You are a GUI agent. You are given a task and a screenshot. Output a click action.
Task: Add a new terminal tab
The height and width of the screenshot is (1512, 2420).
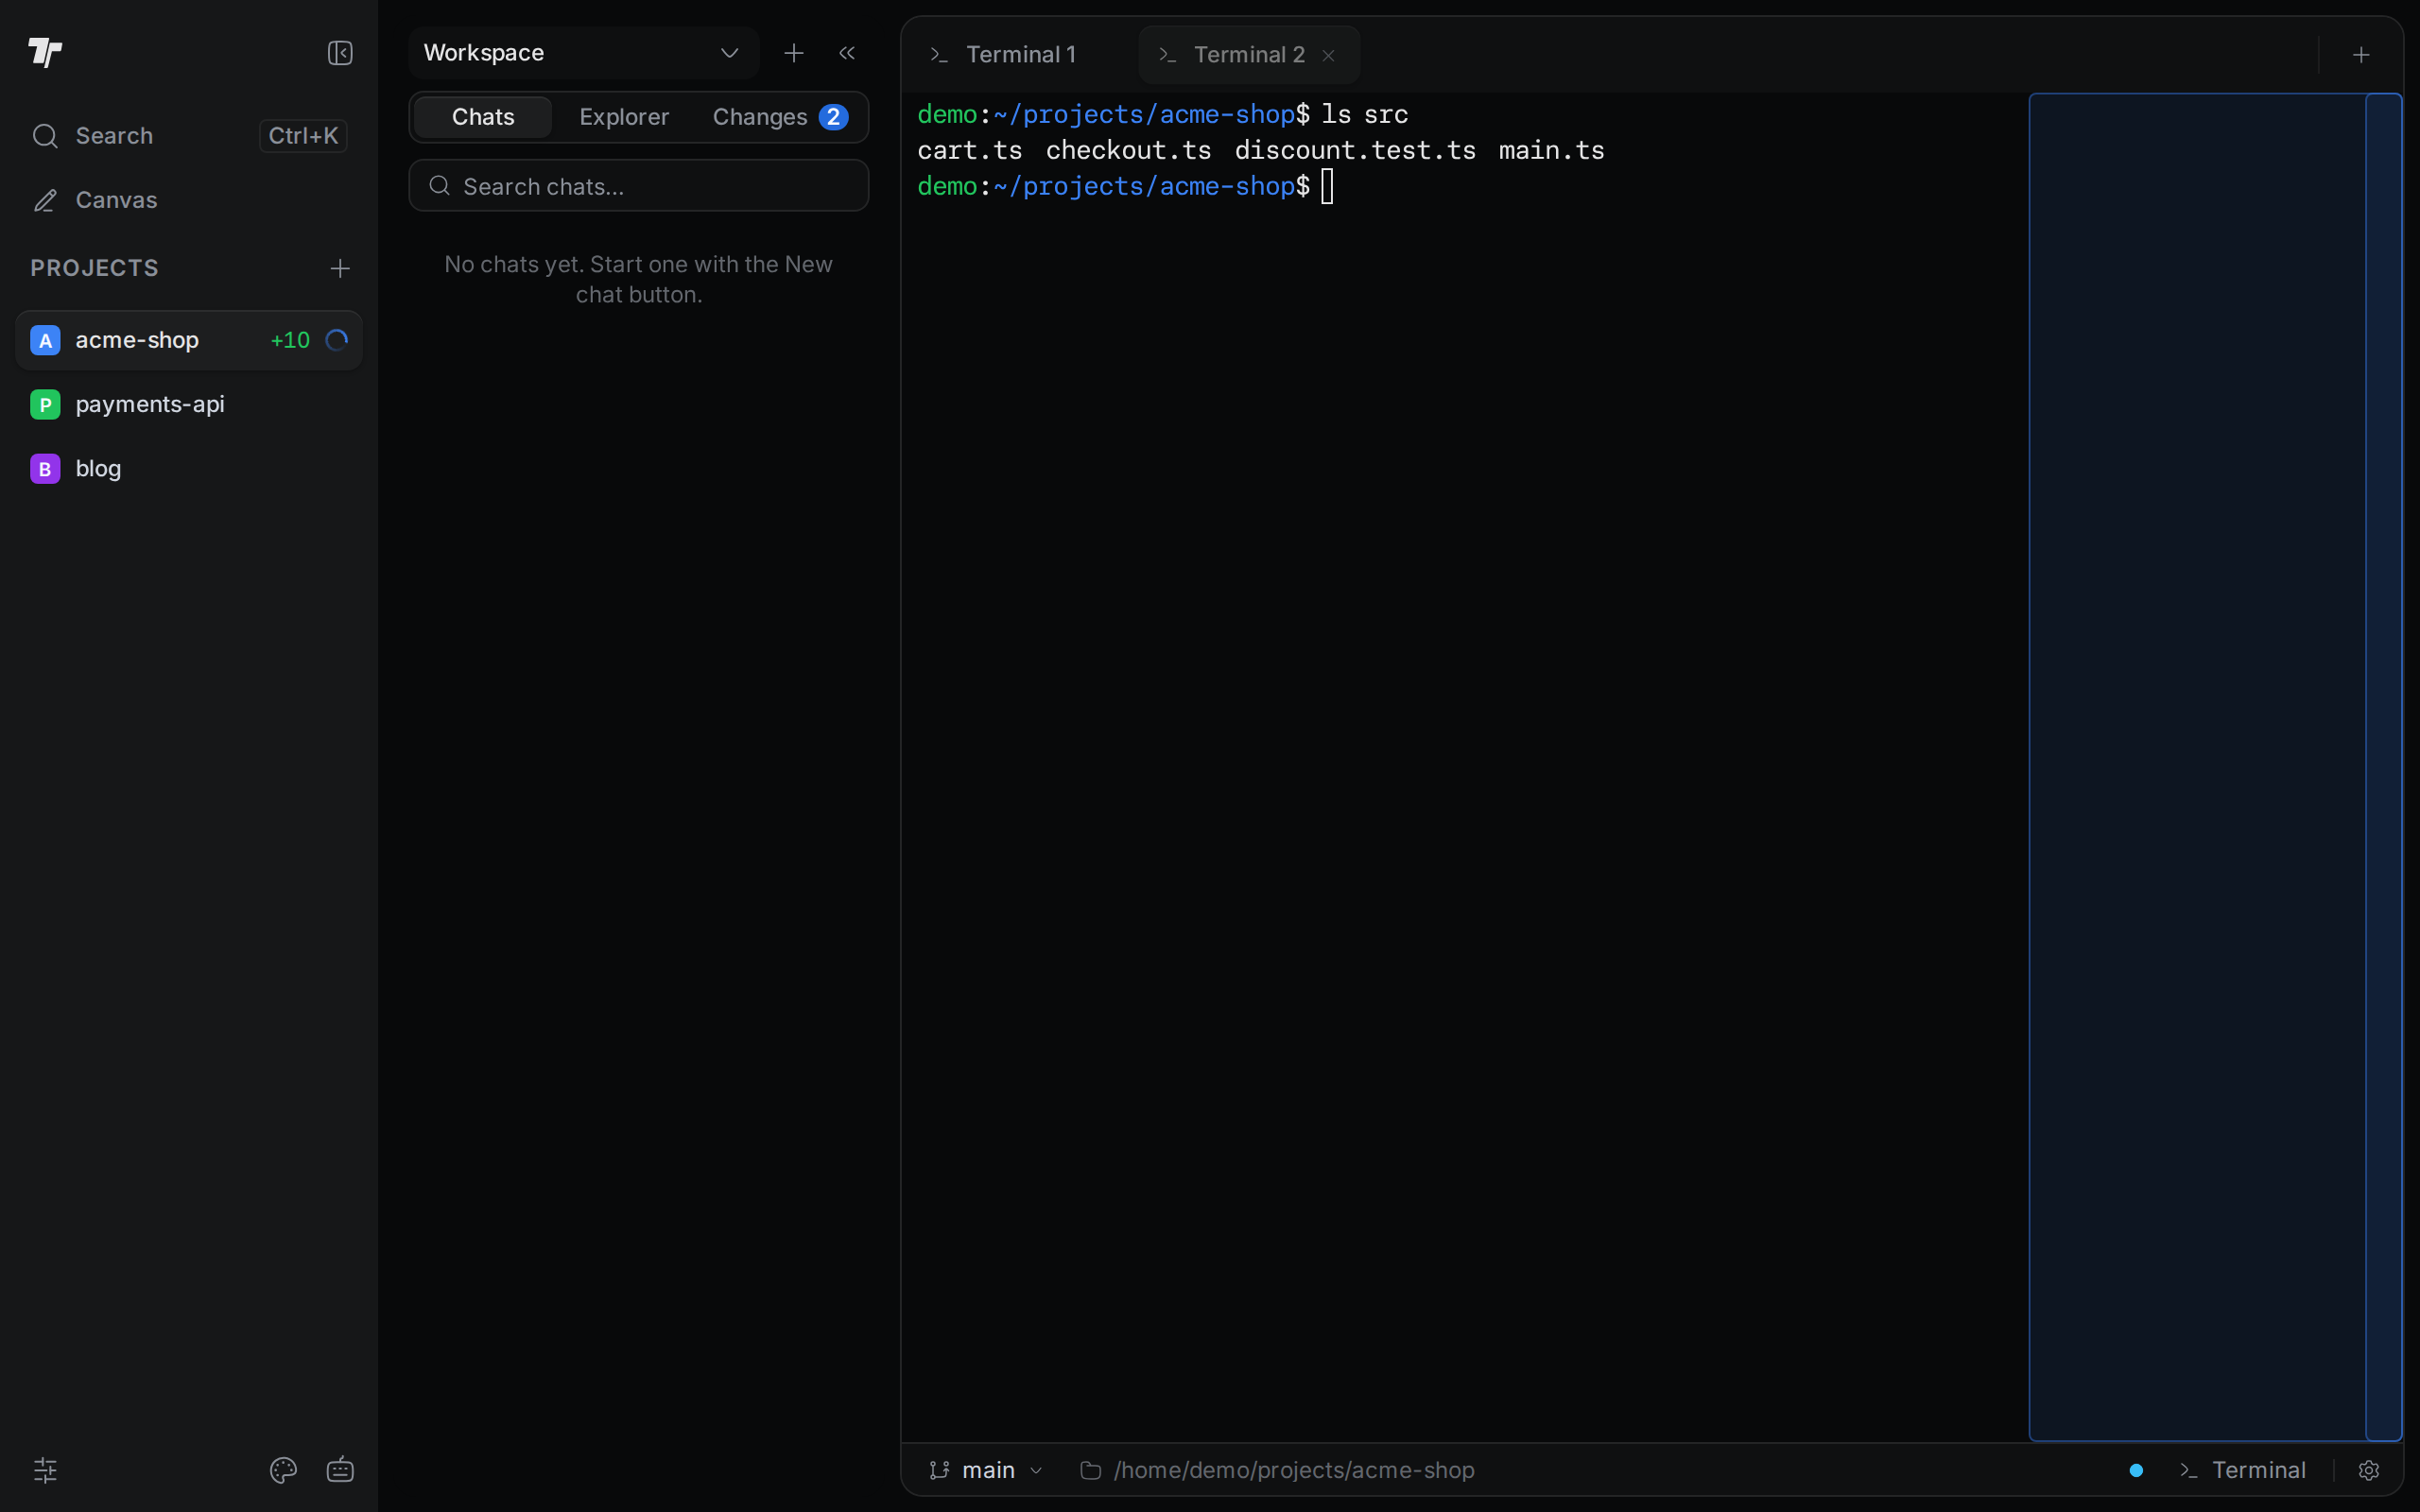tap(2361, 55)
